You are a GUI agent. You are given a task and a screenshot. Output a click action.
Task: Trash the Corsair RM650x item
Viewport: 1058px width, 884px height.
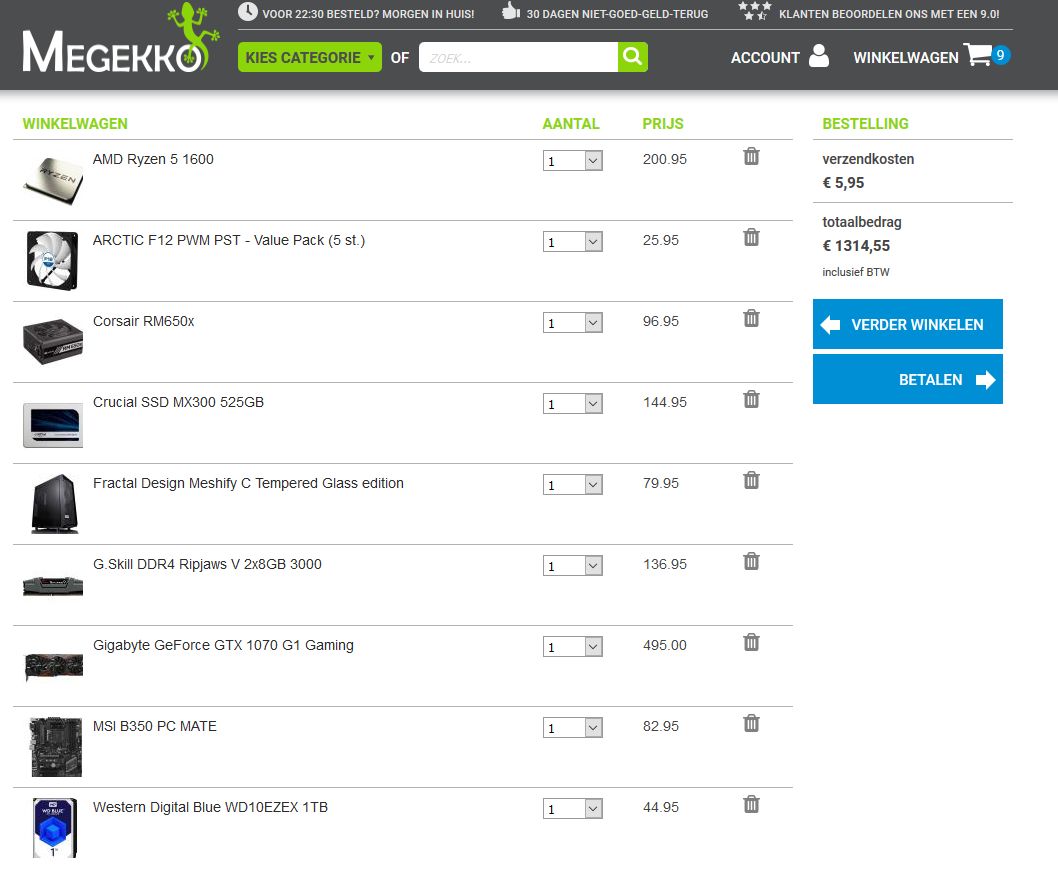751,319
